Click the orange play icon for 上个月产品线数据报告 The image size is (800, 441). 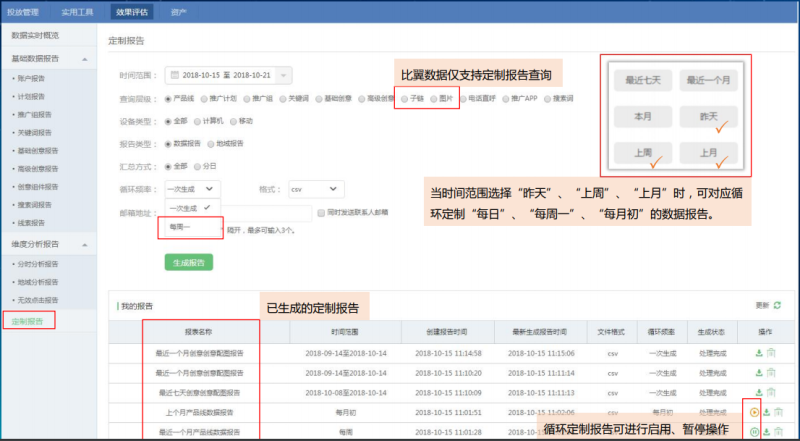coord(752,411)
